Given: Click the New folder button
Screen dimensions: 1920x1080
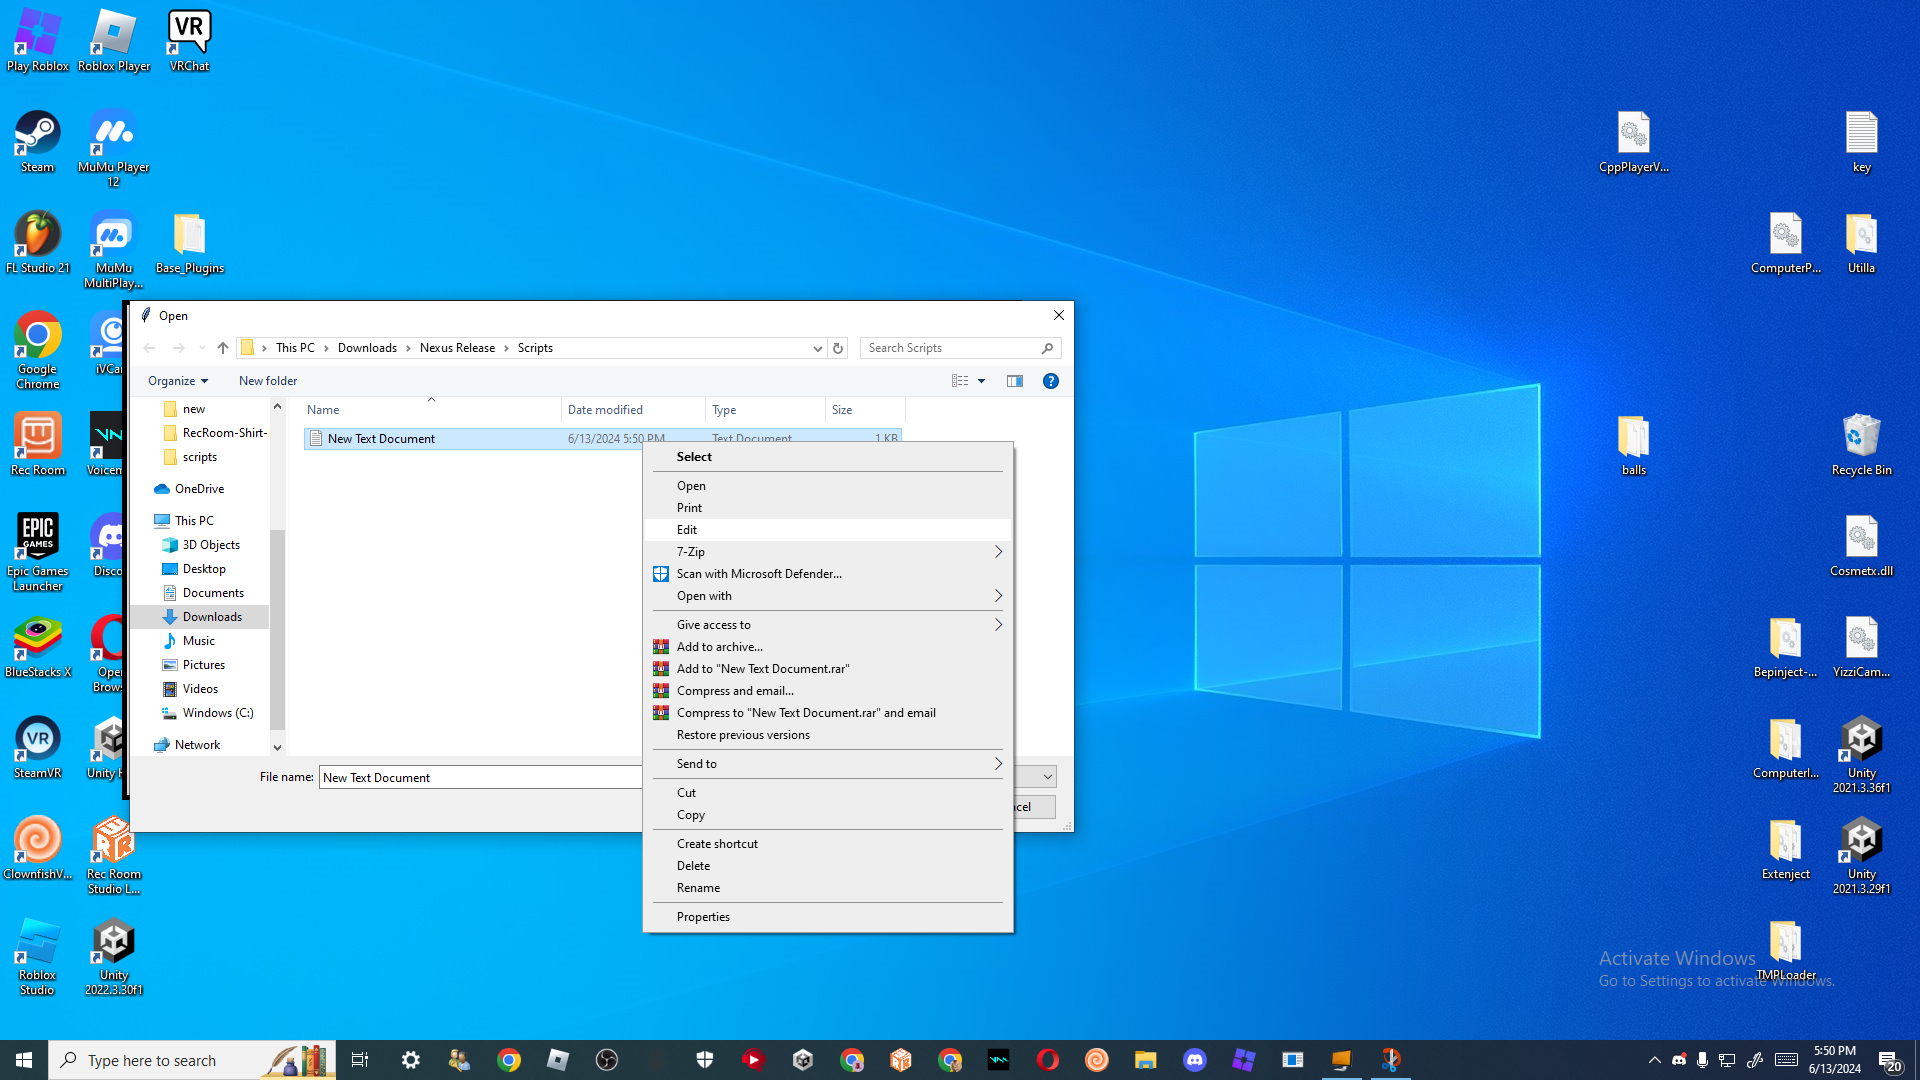Looking at the screenshot, I should pos(268,381).
